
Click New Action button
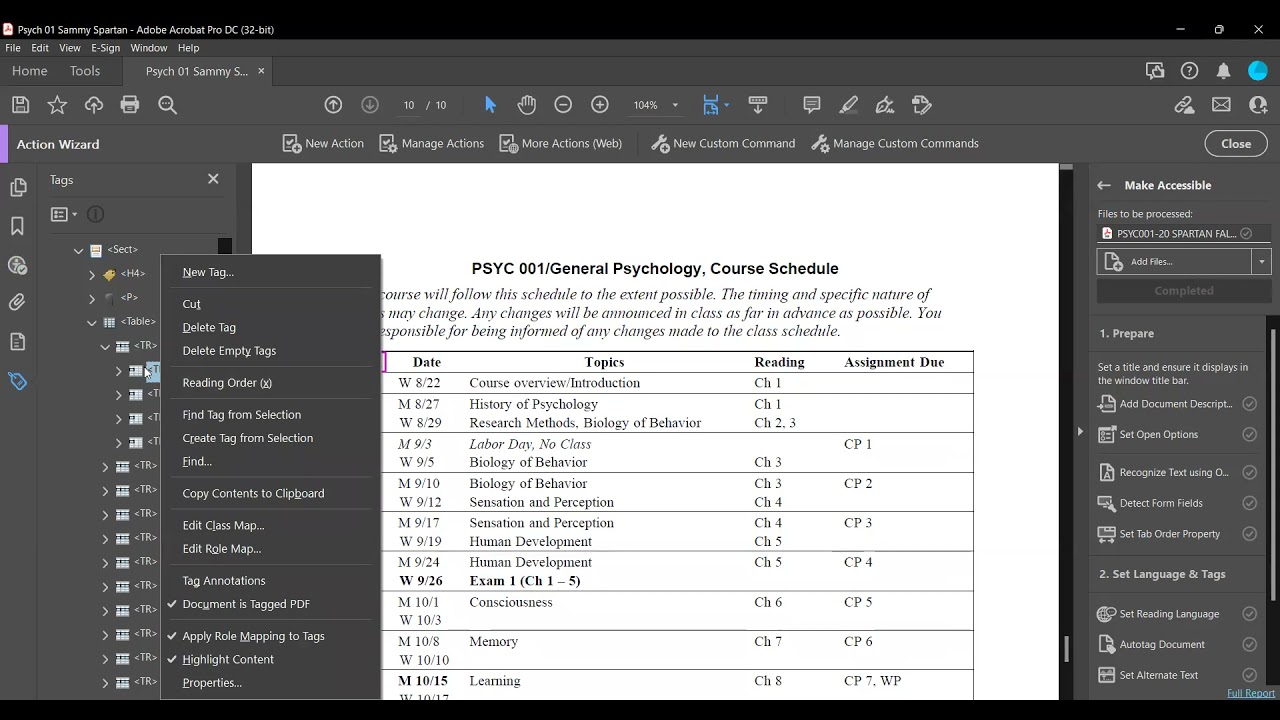click(323, 143)
